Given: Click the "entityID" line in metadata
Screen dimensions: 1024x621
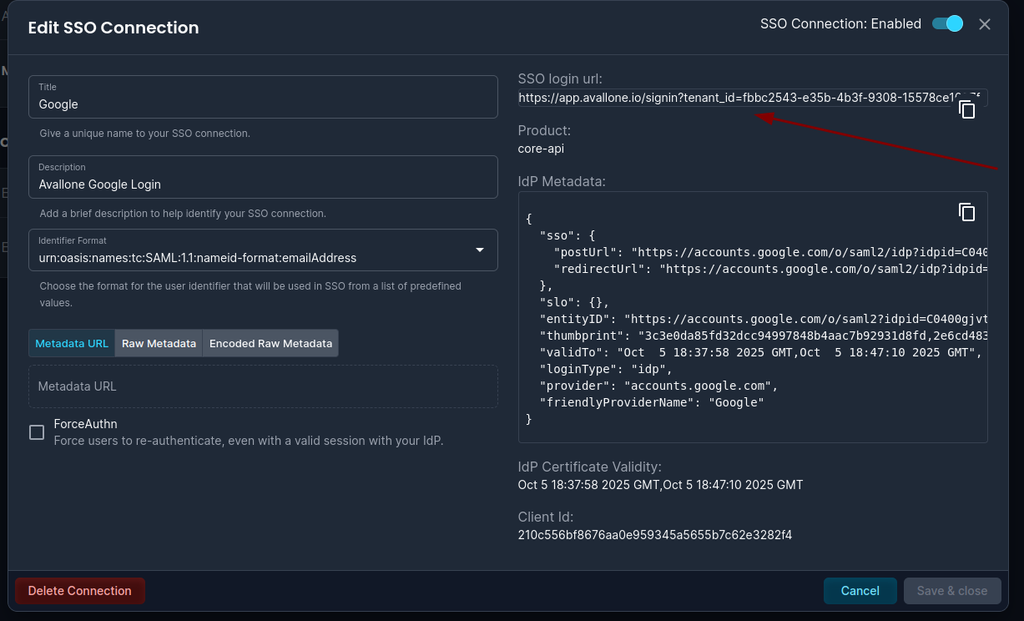Looking at the screenshot, I should (763, 319).
